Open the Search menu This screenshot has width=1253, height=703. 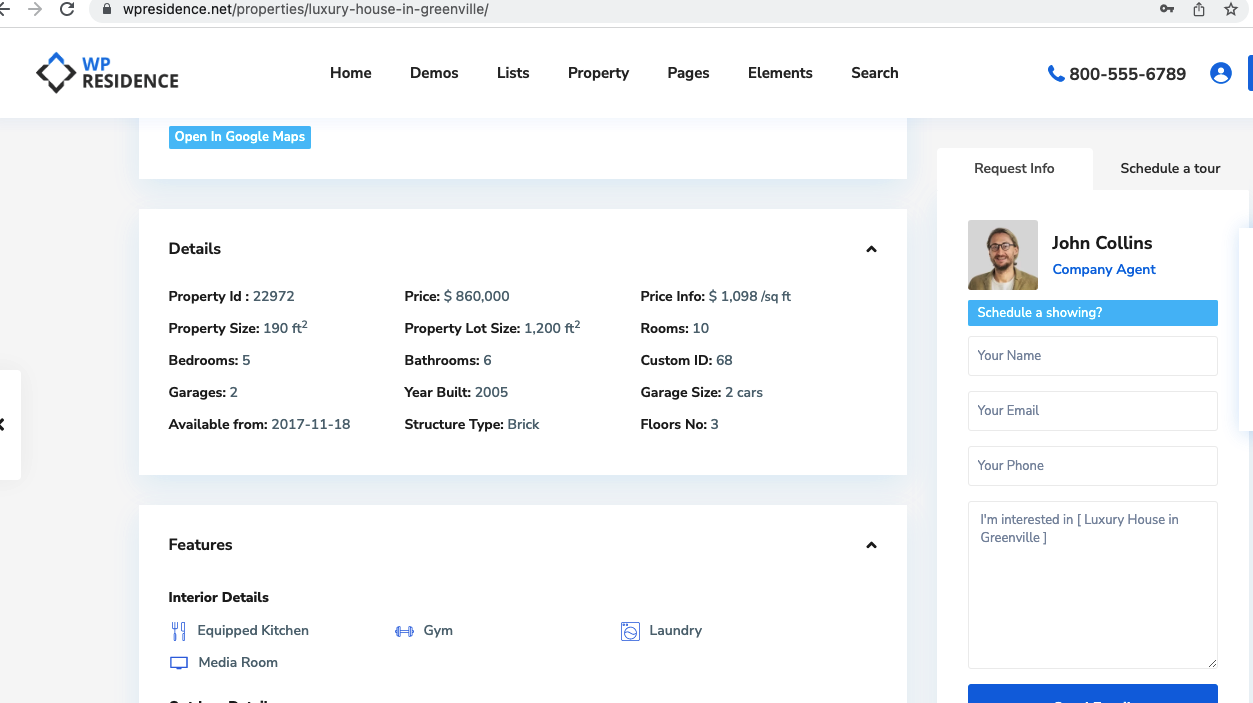click(x=875, y=73)
